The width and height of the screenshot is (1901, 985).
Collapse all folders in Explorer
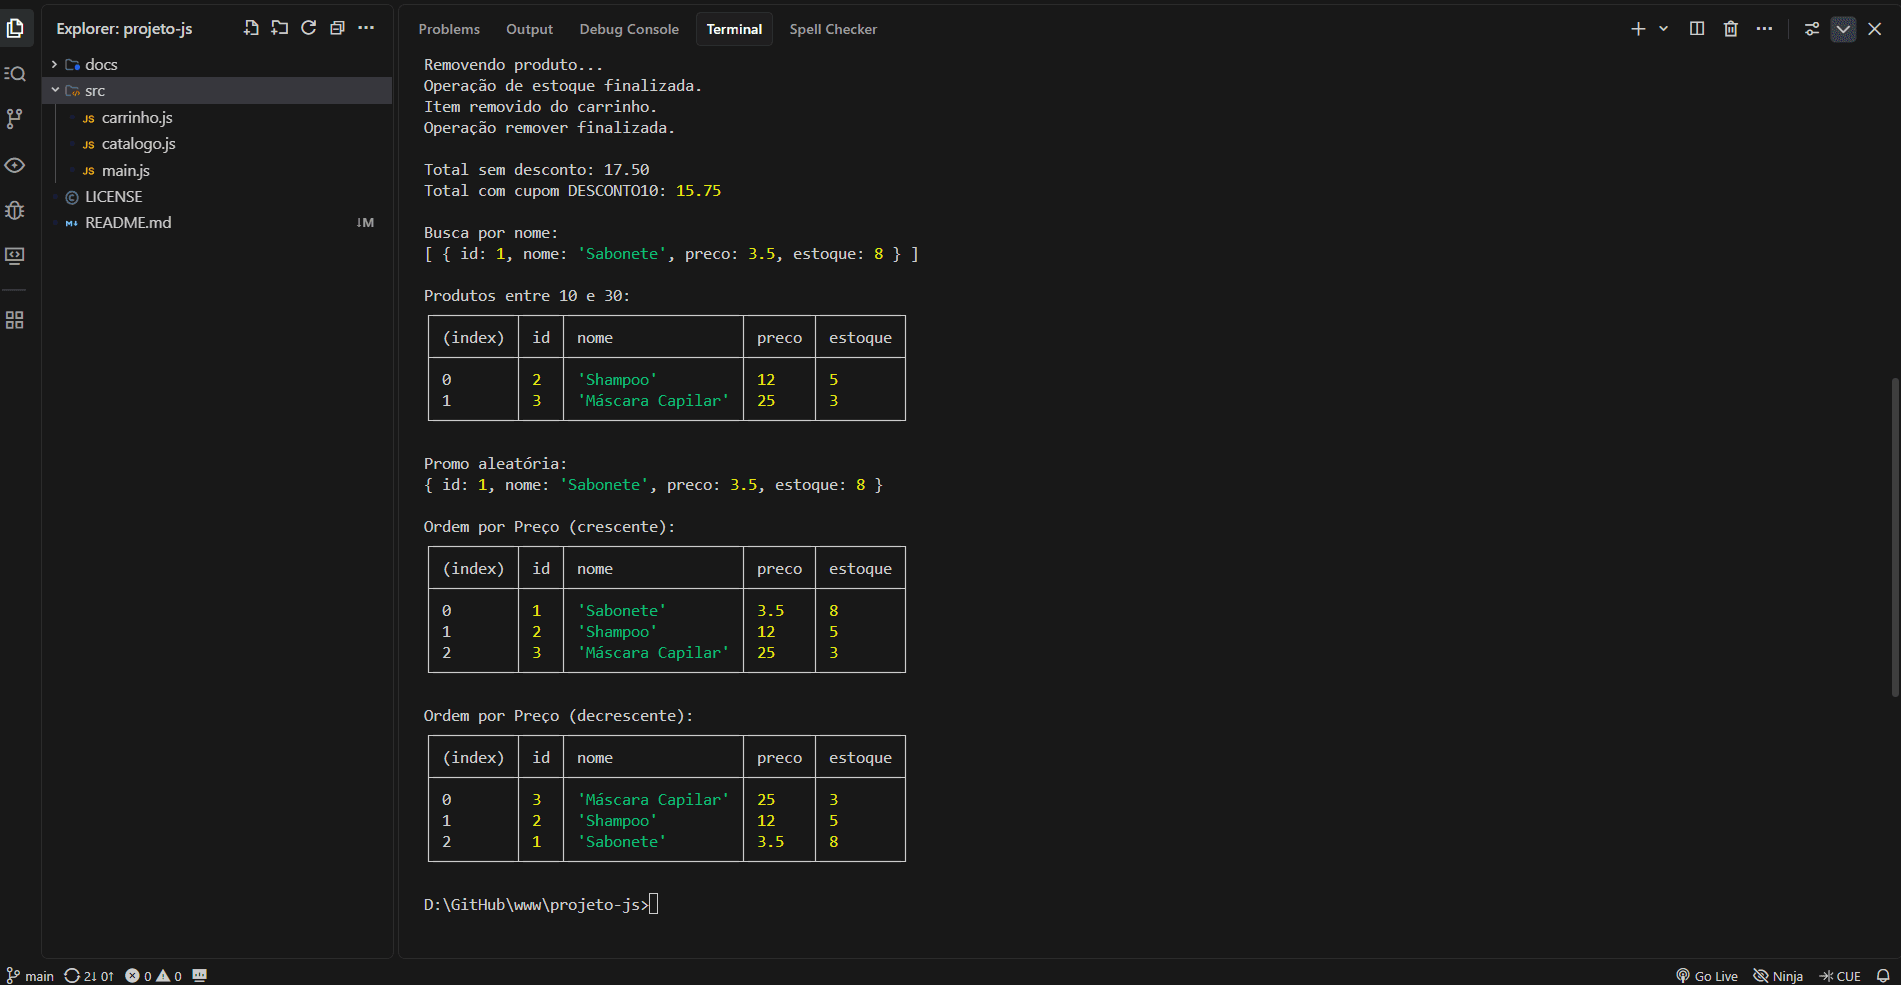338,28
